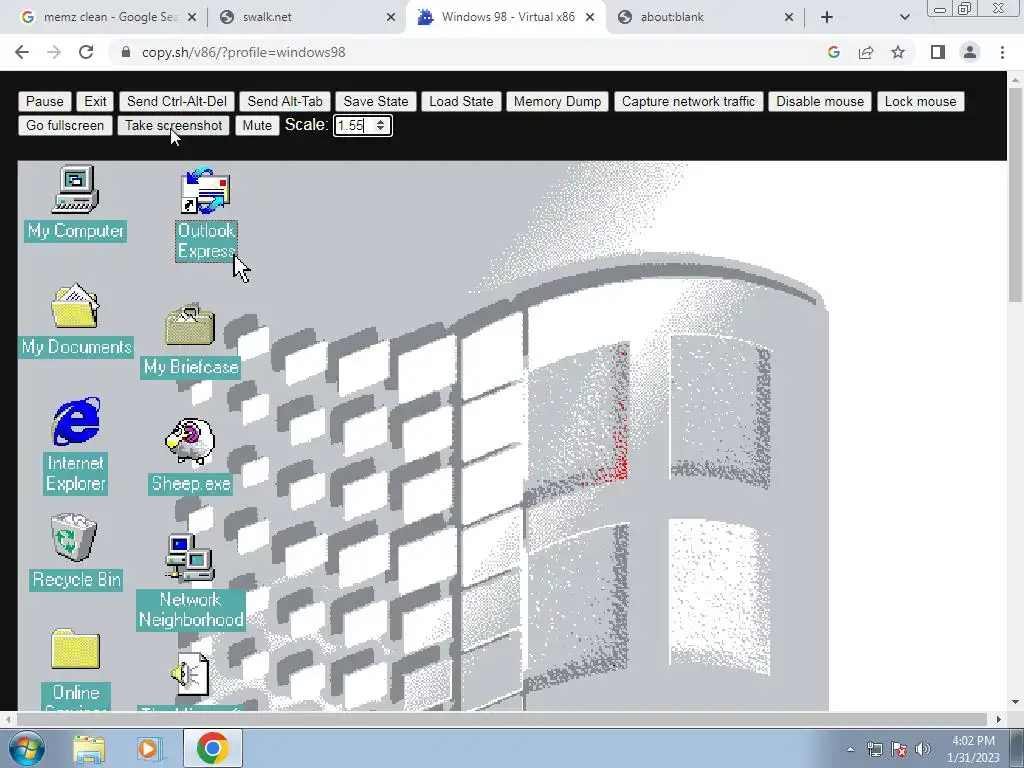Reload the current page
The width and height of the screenshot is (1024, 768).
[x=86, y=52]
